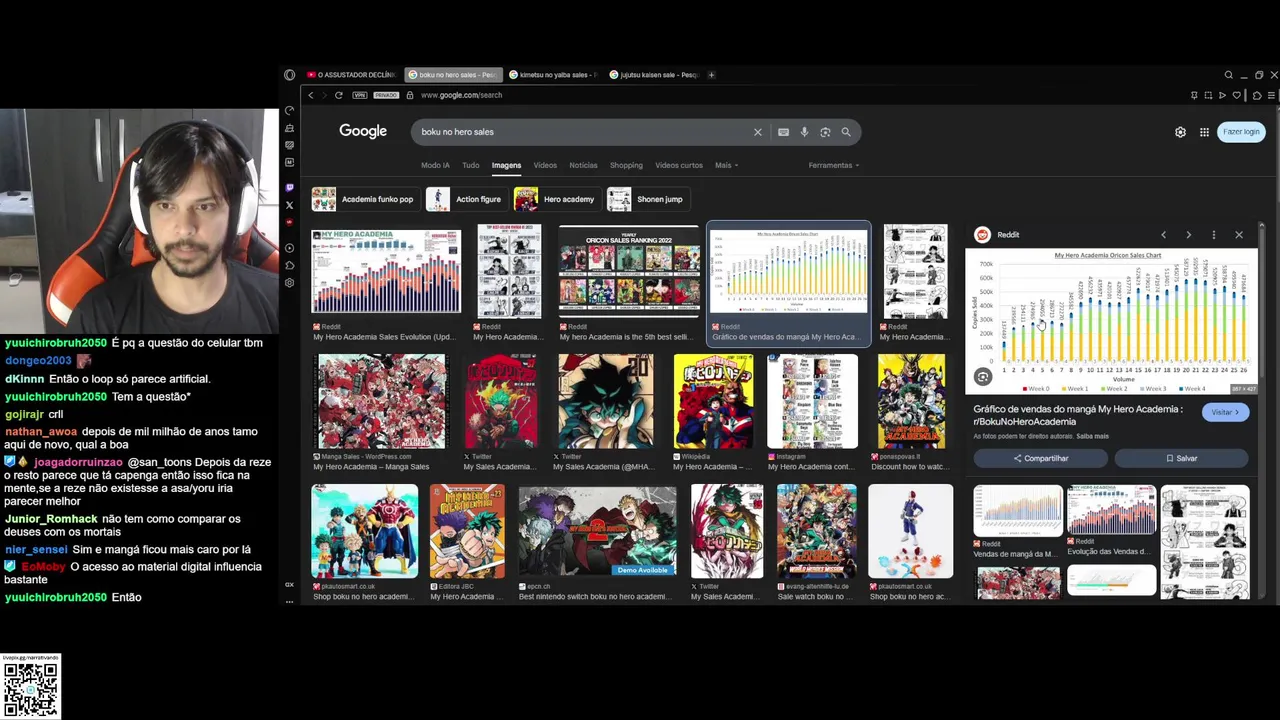Viewport: 1280px width, 720px height.
Task: Submit search with the magnifier icon
Action: pyautogui.click(x=846, y=132)
